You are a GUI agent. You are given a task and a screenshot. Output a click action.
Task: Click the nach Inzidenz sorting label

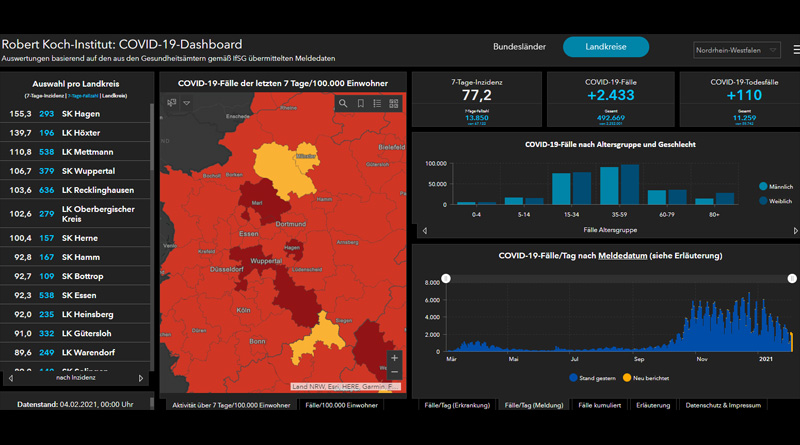(76, 378)
